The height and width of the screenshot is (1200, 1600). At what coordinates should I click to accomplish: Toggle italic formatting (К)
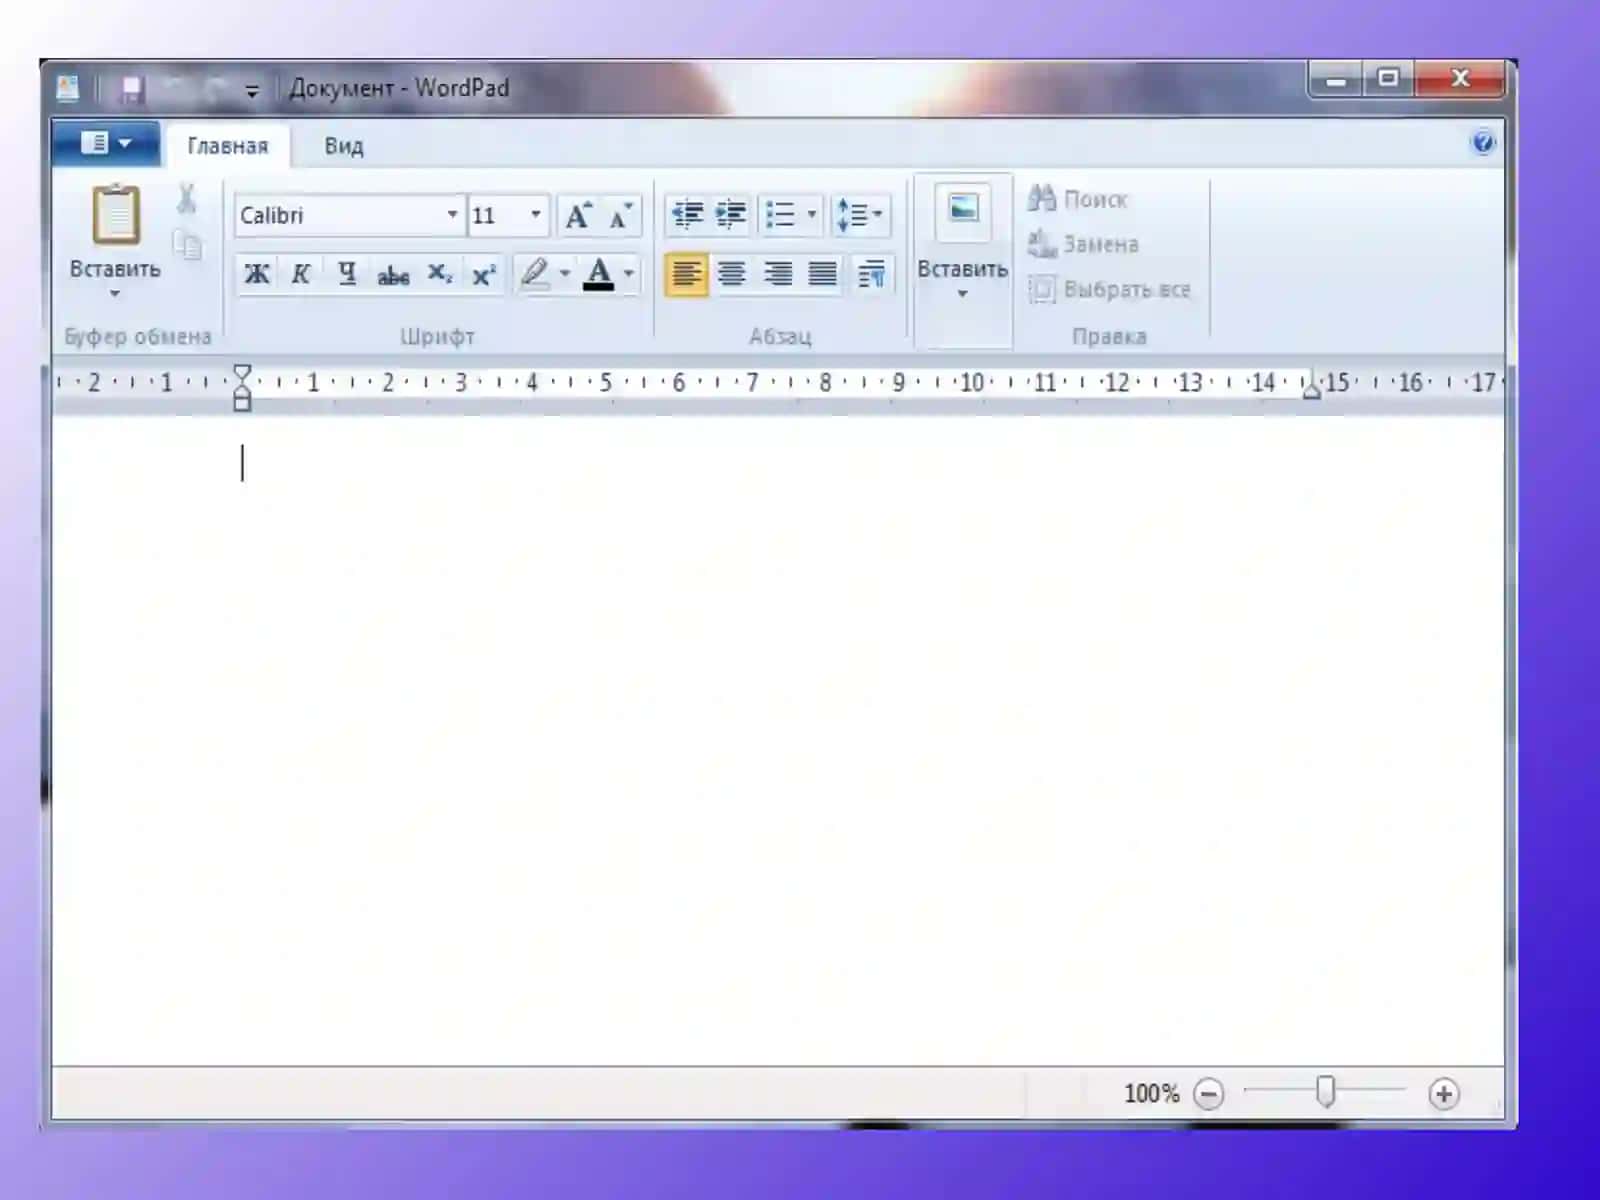pos(300,274)
